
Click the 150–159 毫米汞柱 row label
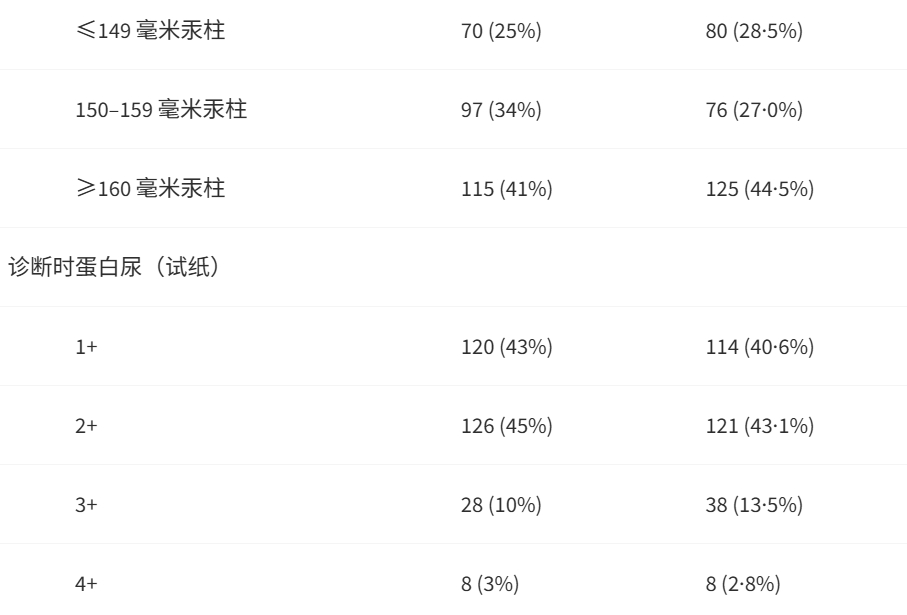coord(161,109)
